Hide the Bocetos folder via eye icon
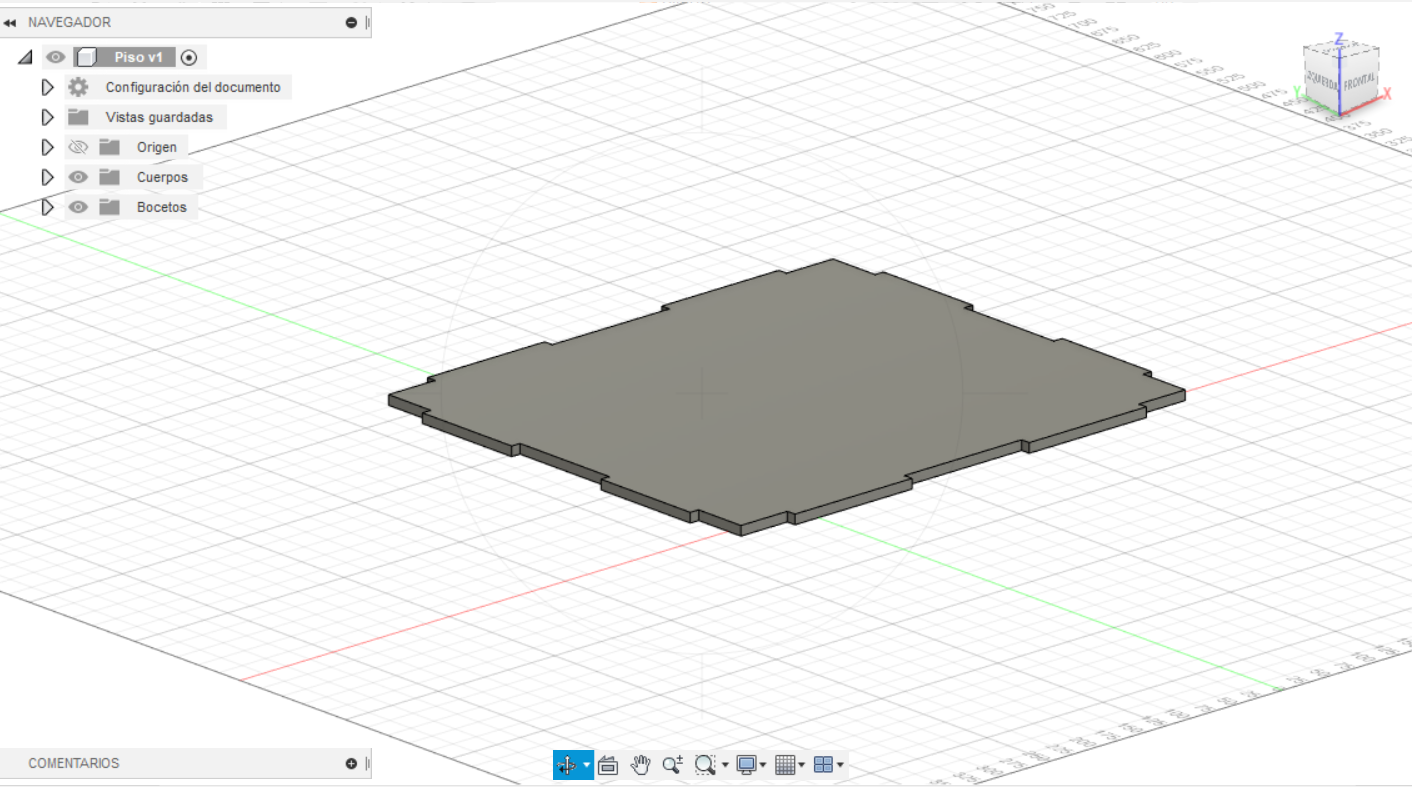Viewport: 1412px width, 787px height. coord(78,207)
